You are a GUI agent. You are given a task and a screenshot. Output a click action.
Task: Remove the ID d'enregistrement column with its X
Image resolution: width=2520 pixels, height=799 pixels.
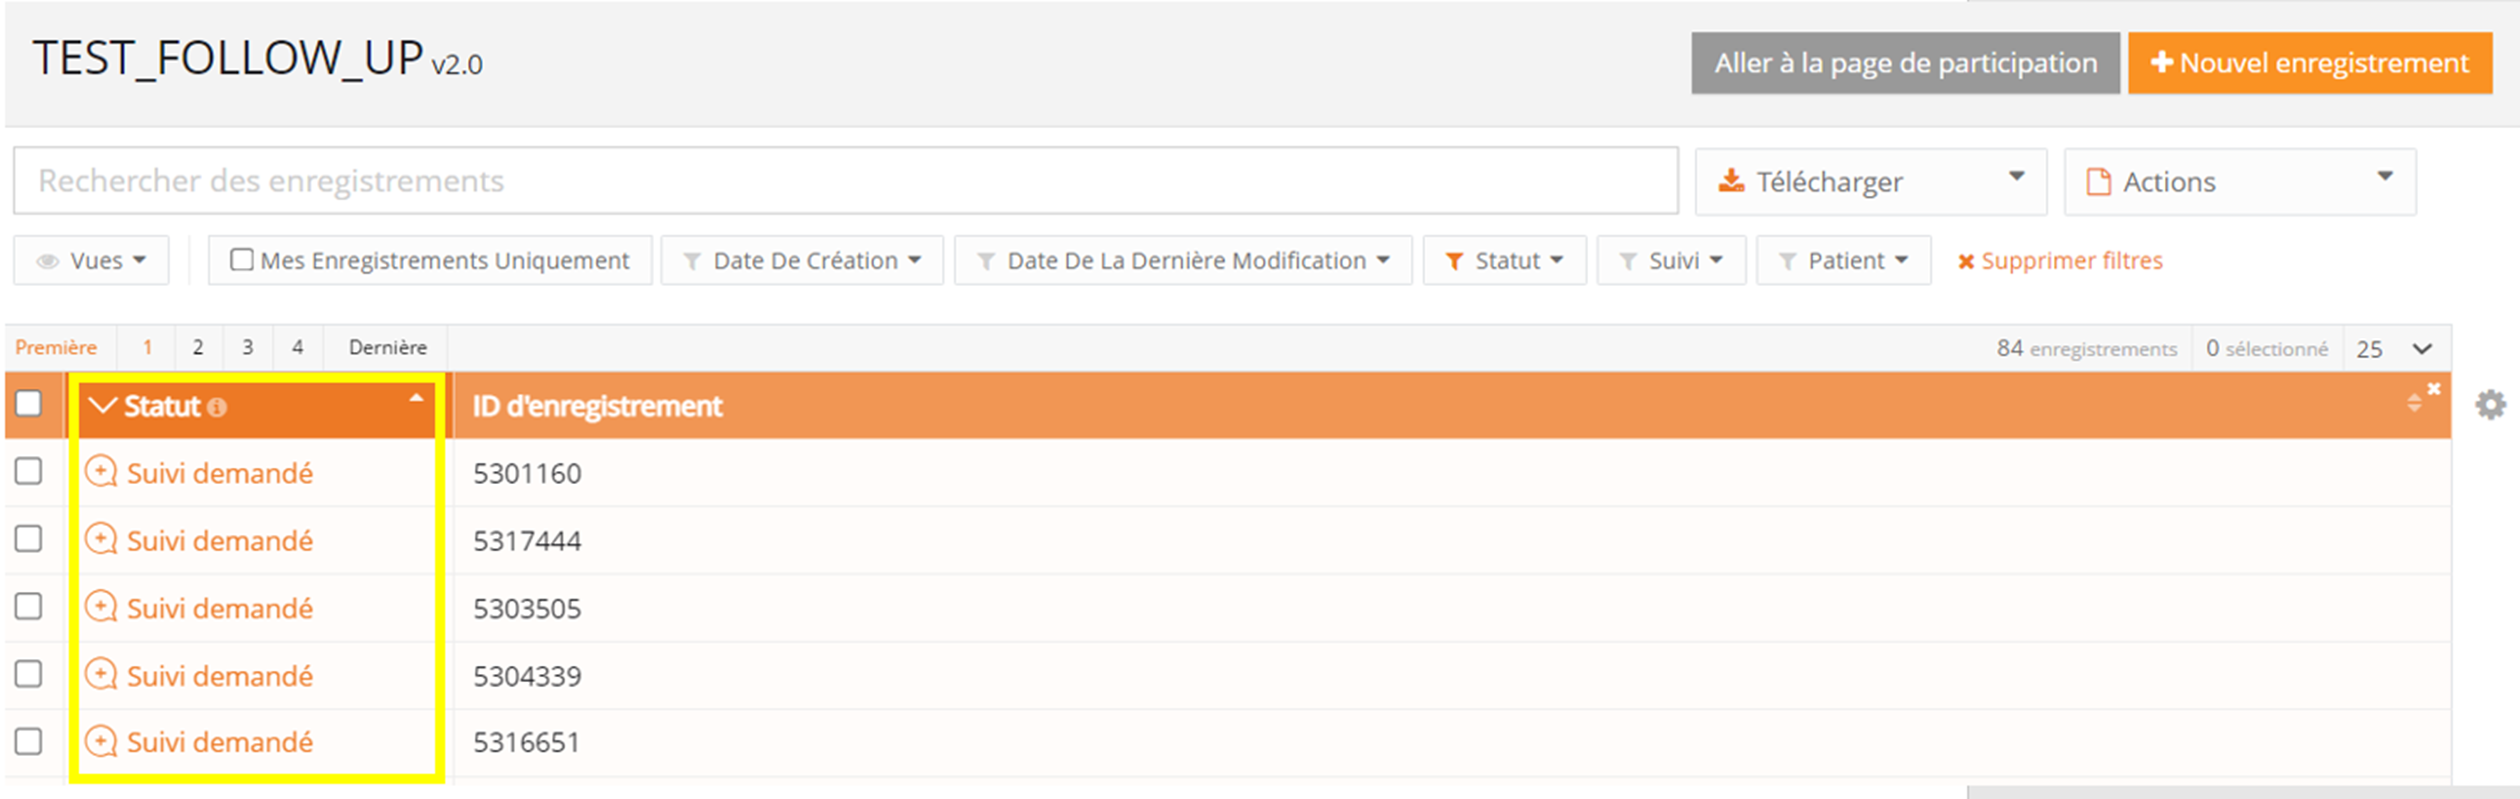click(2434, 388)
